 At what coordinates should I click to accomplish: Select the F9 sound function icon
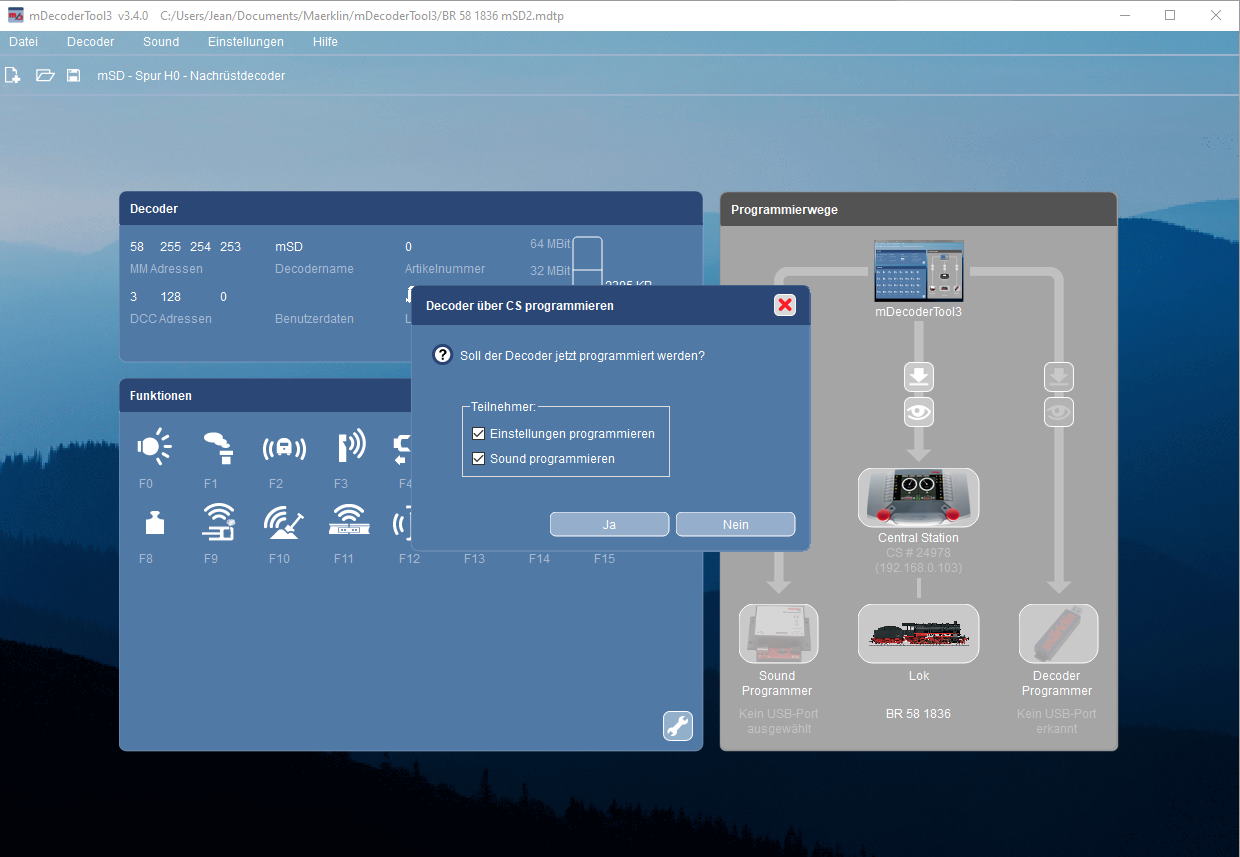(219, 522)
